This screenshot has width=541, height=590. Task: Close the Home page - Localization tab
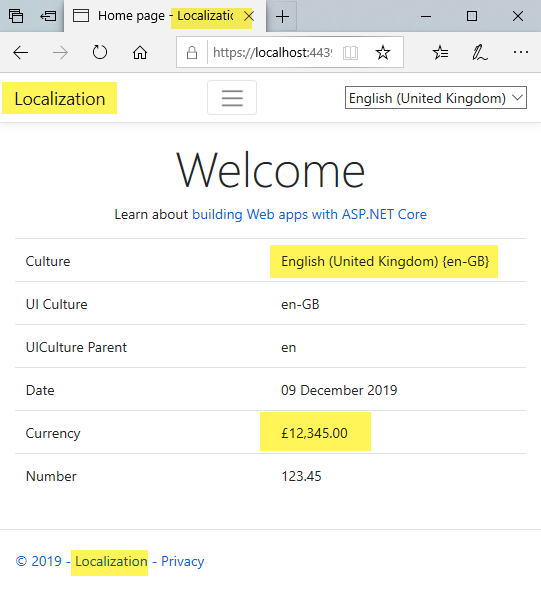click(249, 16)
